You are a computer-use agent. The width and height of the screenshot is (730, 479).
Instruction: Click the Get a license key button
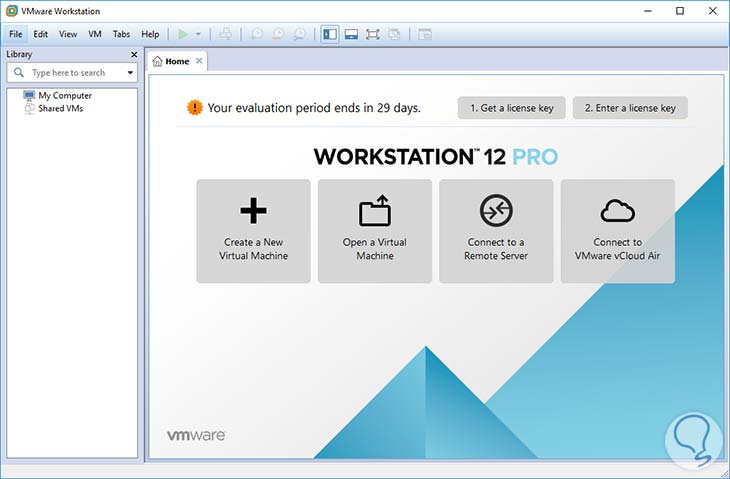tap(511, 108)
